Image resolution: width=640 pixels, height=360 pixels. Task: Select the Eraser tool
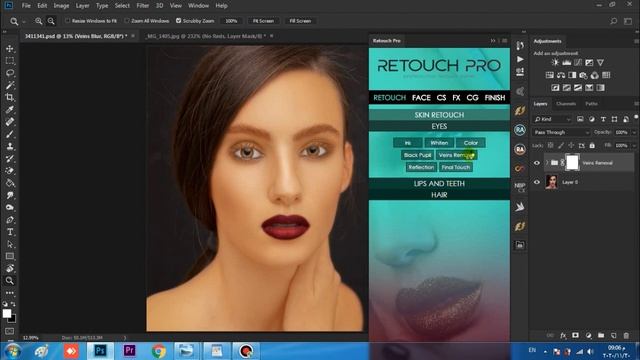[10, 171]
